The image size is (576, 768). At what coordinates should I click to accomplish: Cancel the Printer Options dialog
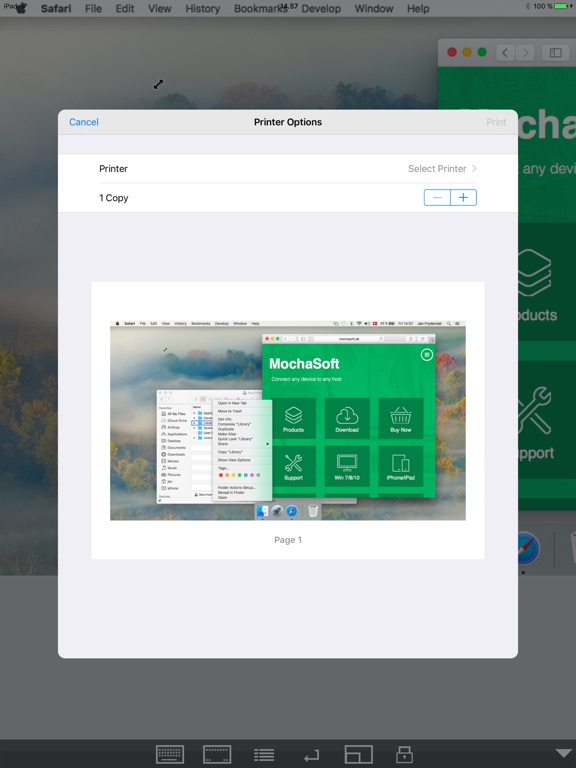click(x=84, y=122)
